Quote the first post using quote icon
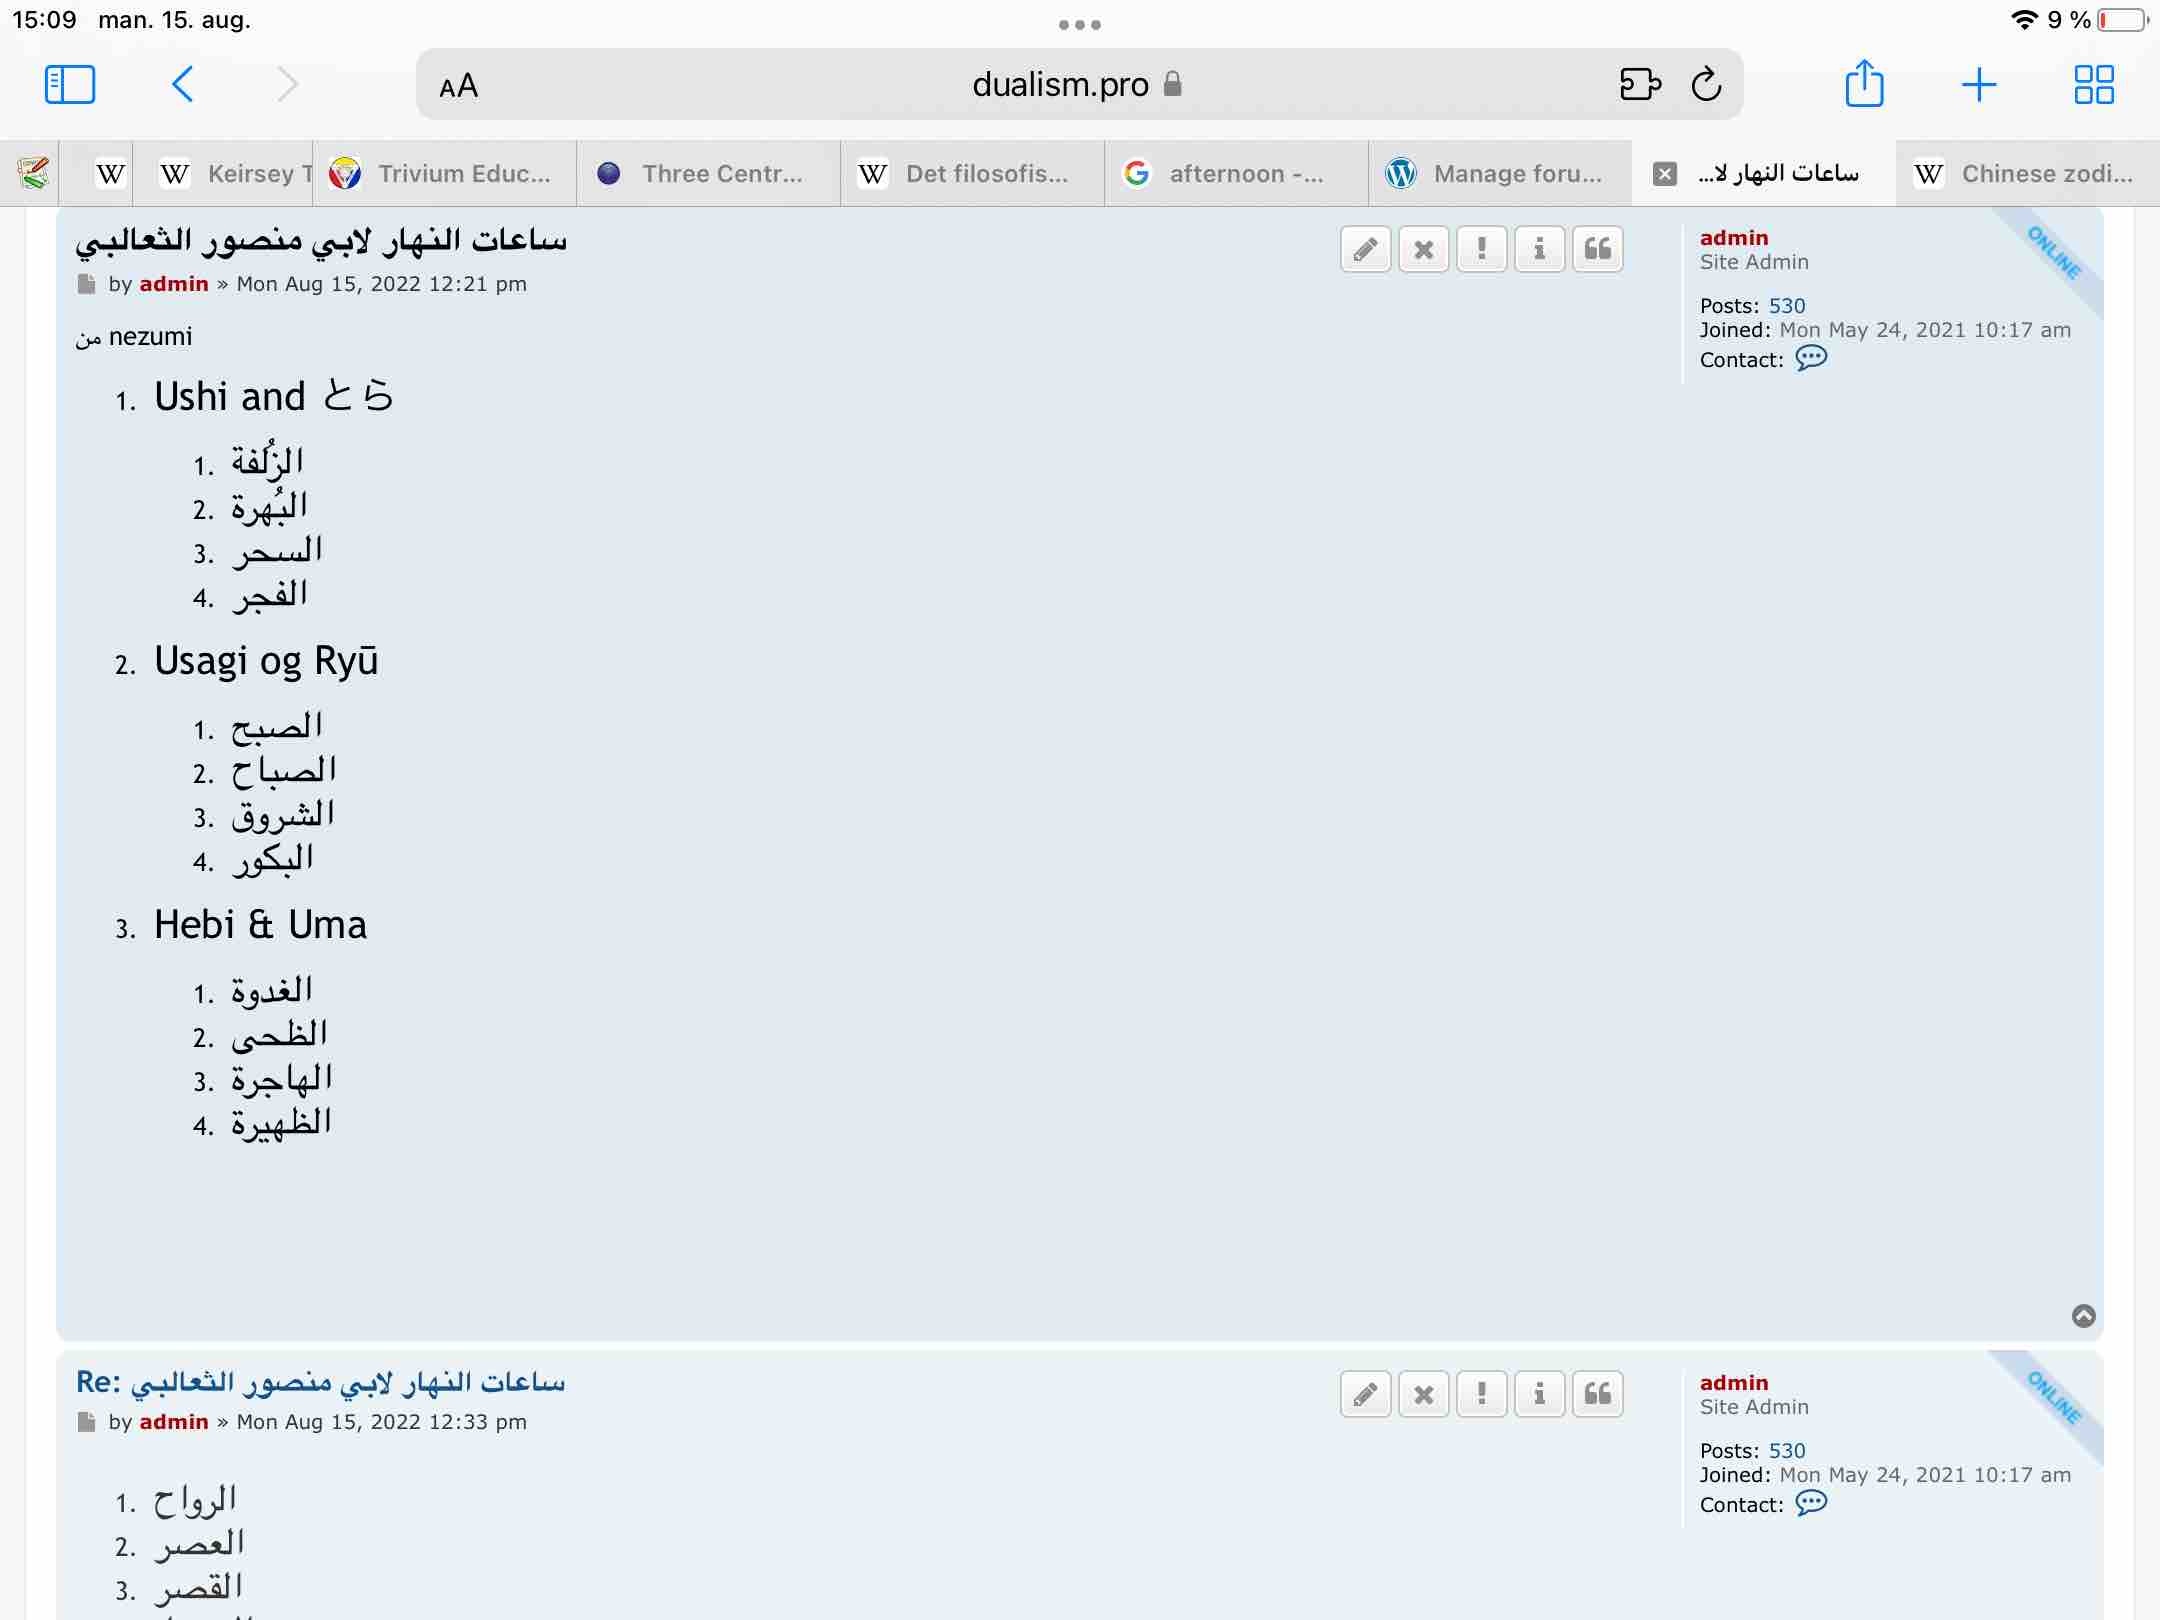This screenshot has height=1620, width=2160. tap(1597, 249)
